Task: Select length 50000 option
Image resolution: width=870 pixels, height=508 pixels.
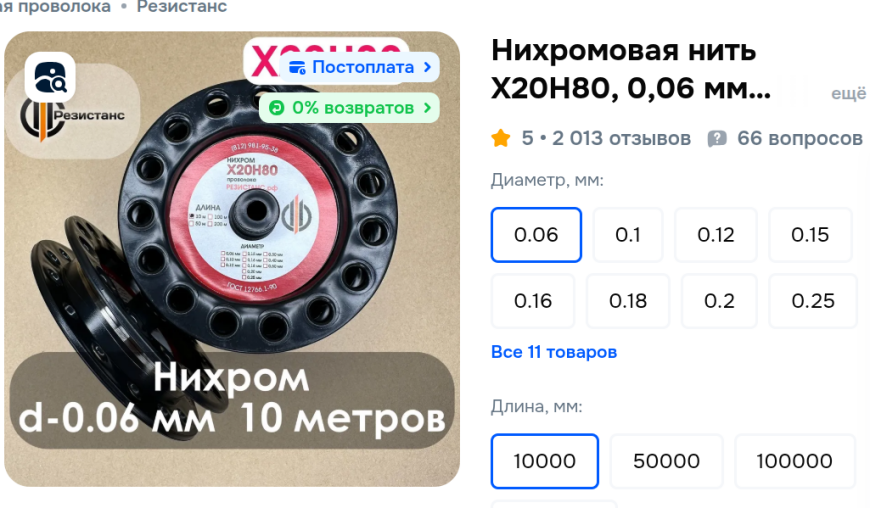Action: [x=666, y=461]
